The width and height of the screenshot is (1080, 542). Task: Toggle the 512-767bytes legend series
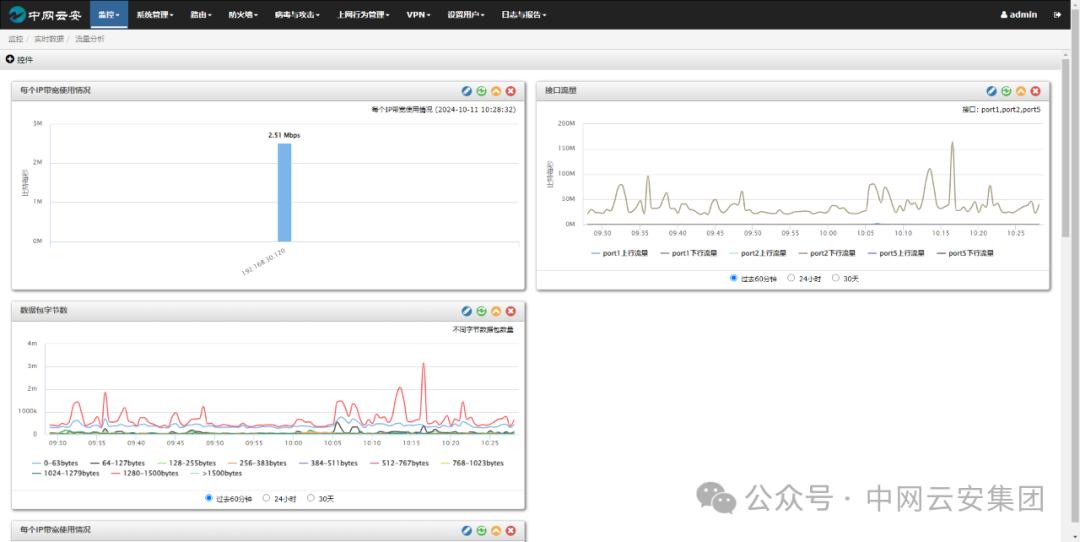pos(399,463)
